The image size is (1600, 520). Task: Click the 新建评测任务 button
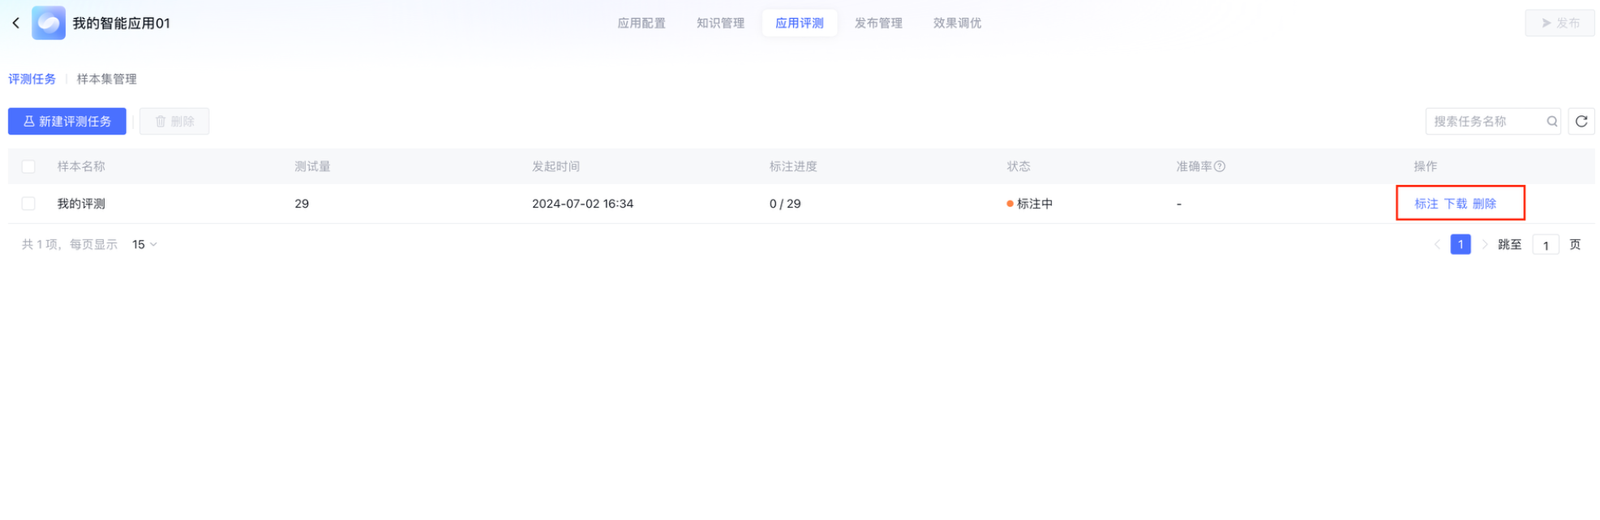tap(67, 121)
